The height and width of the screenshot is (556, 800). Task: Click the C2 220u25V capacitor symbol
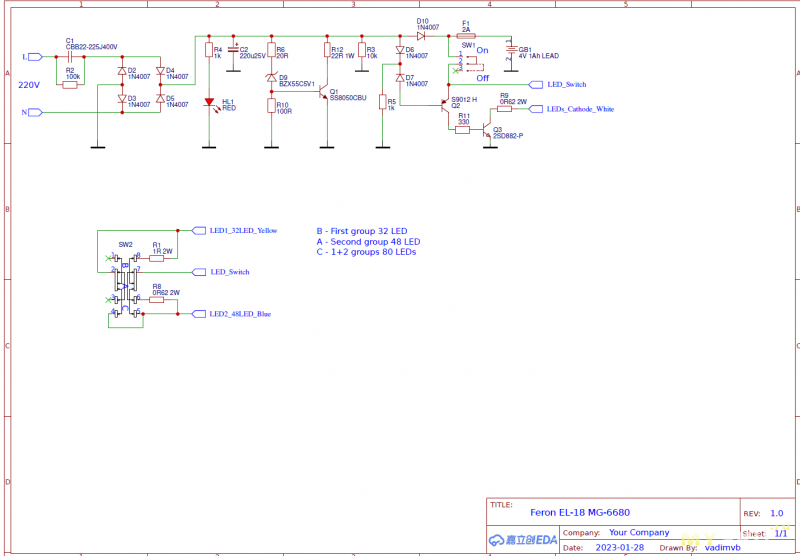point(234,49)
